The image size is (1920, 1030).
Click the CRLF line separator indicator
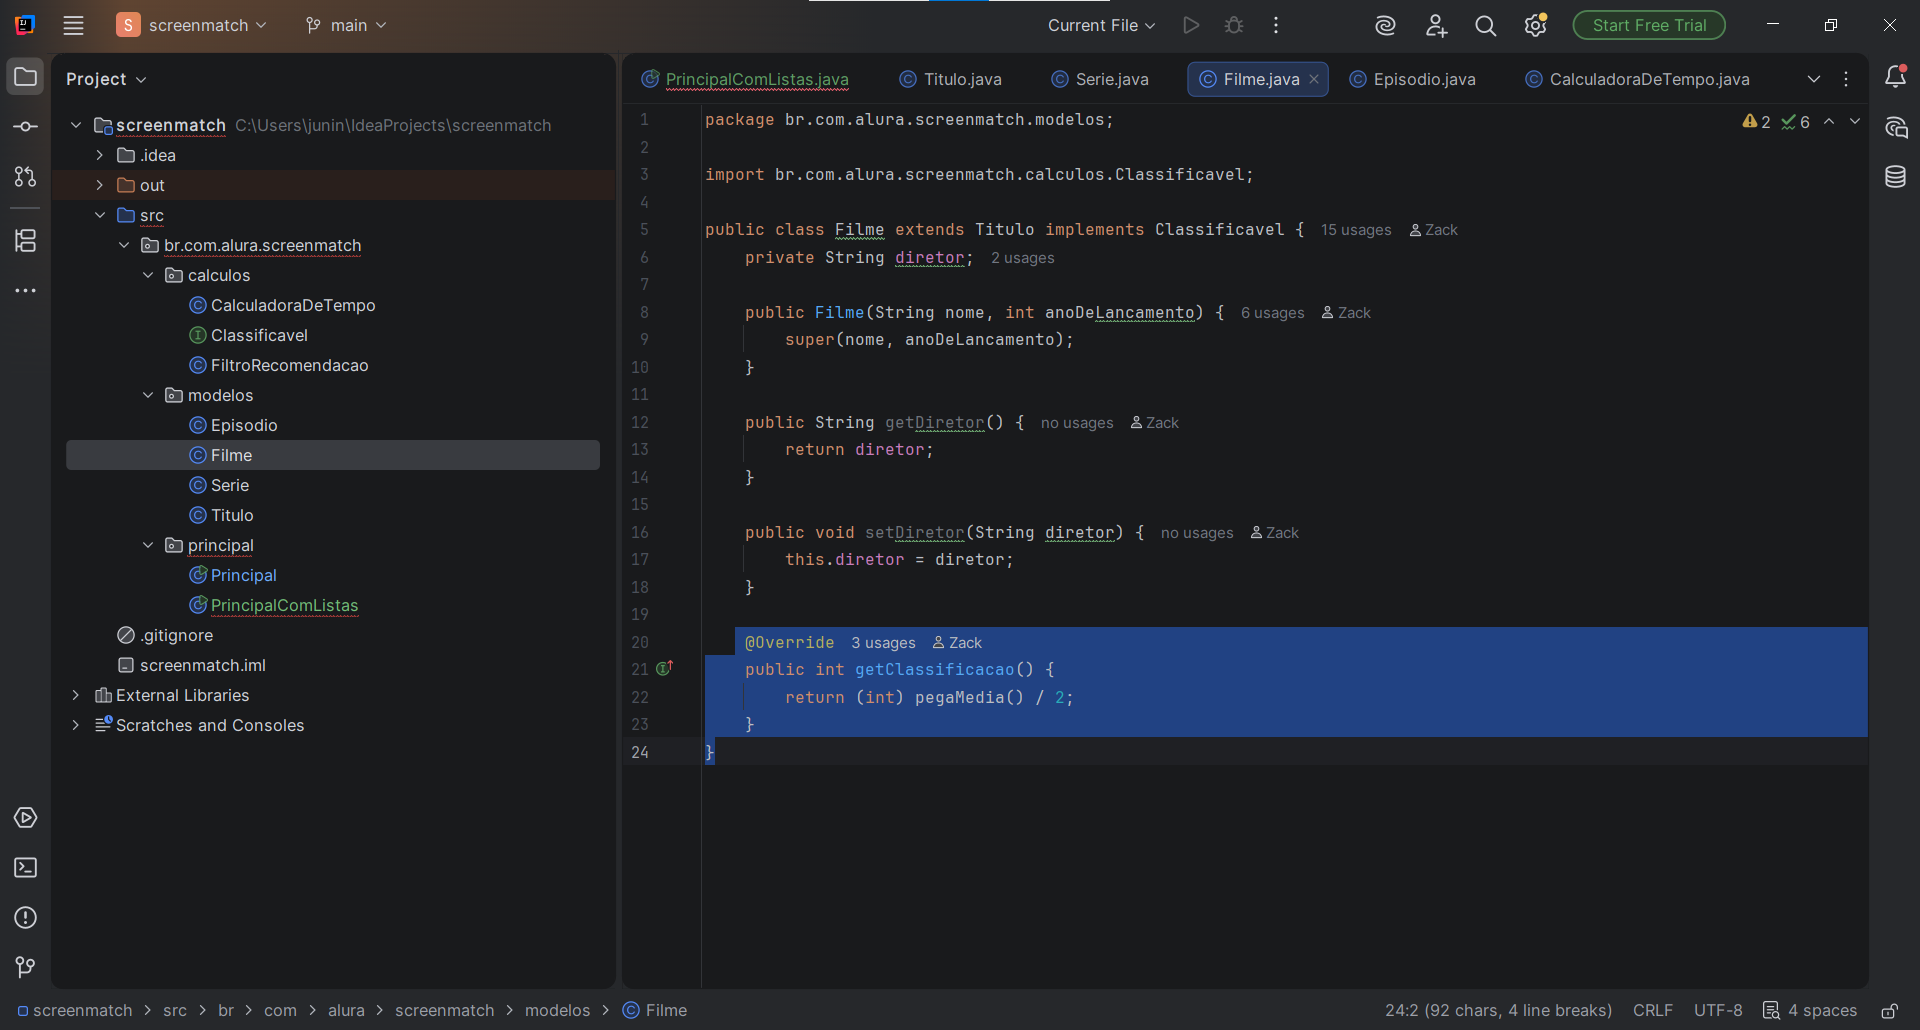[x=1652, y=1011]
